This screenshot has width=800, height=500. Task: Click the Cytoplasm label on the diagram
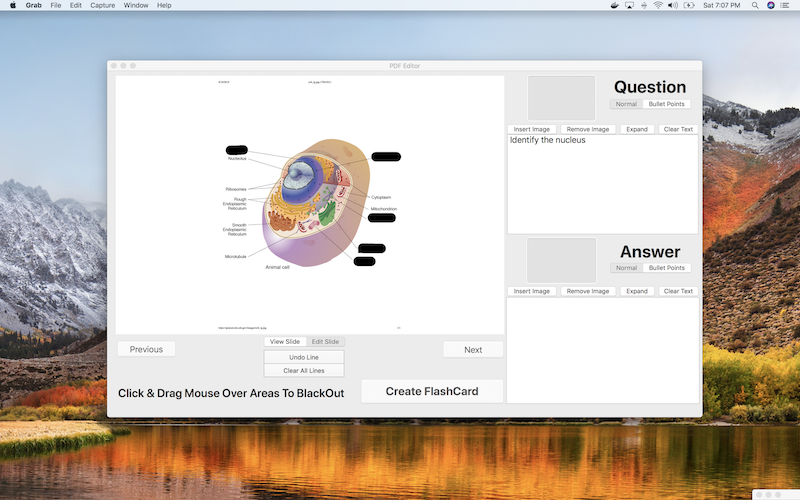[x=381, y=197]
